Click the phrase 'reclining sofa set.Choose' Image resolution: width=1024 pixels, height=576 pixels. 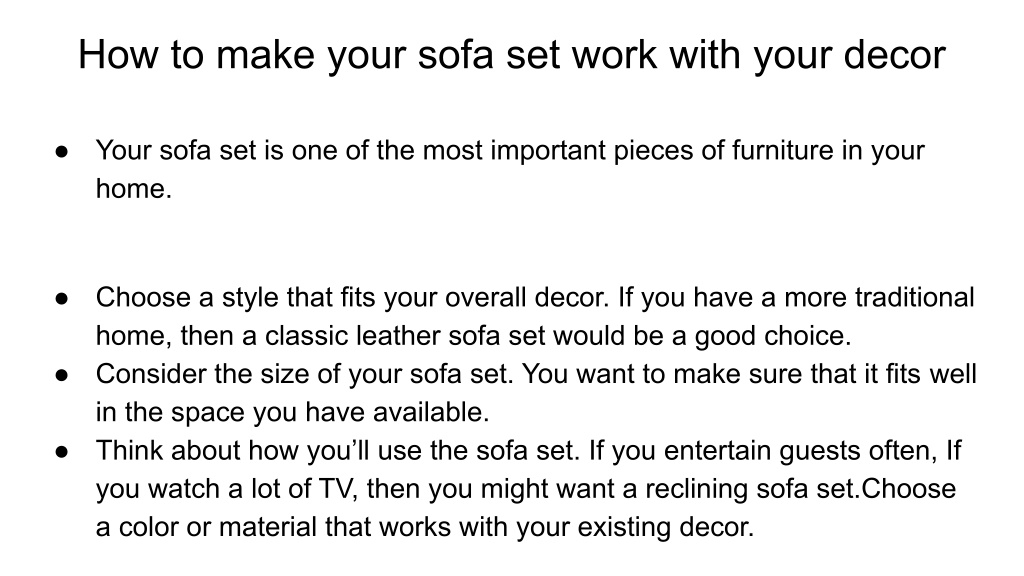tap(801, 489)
